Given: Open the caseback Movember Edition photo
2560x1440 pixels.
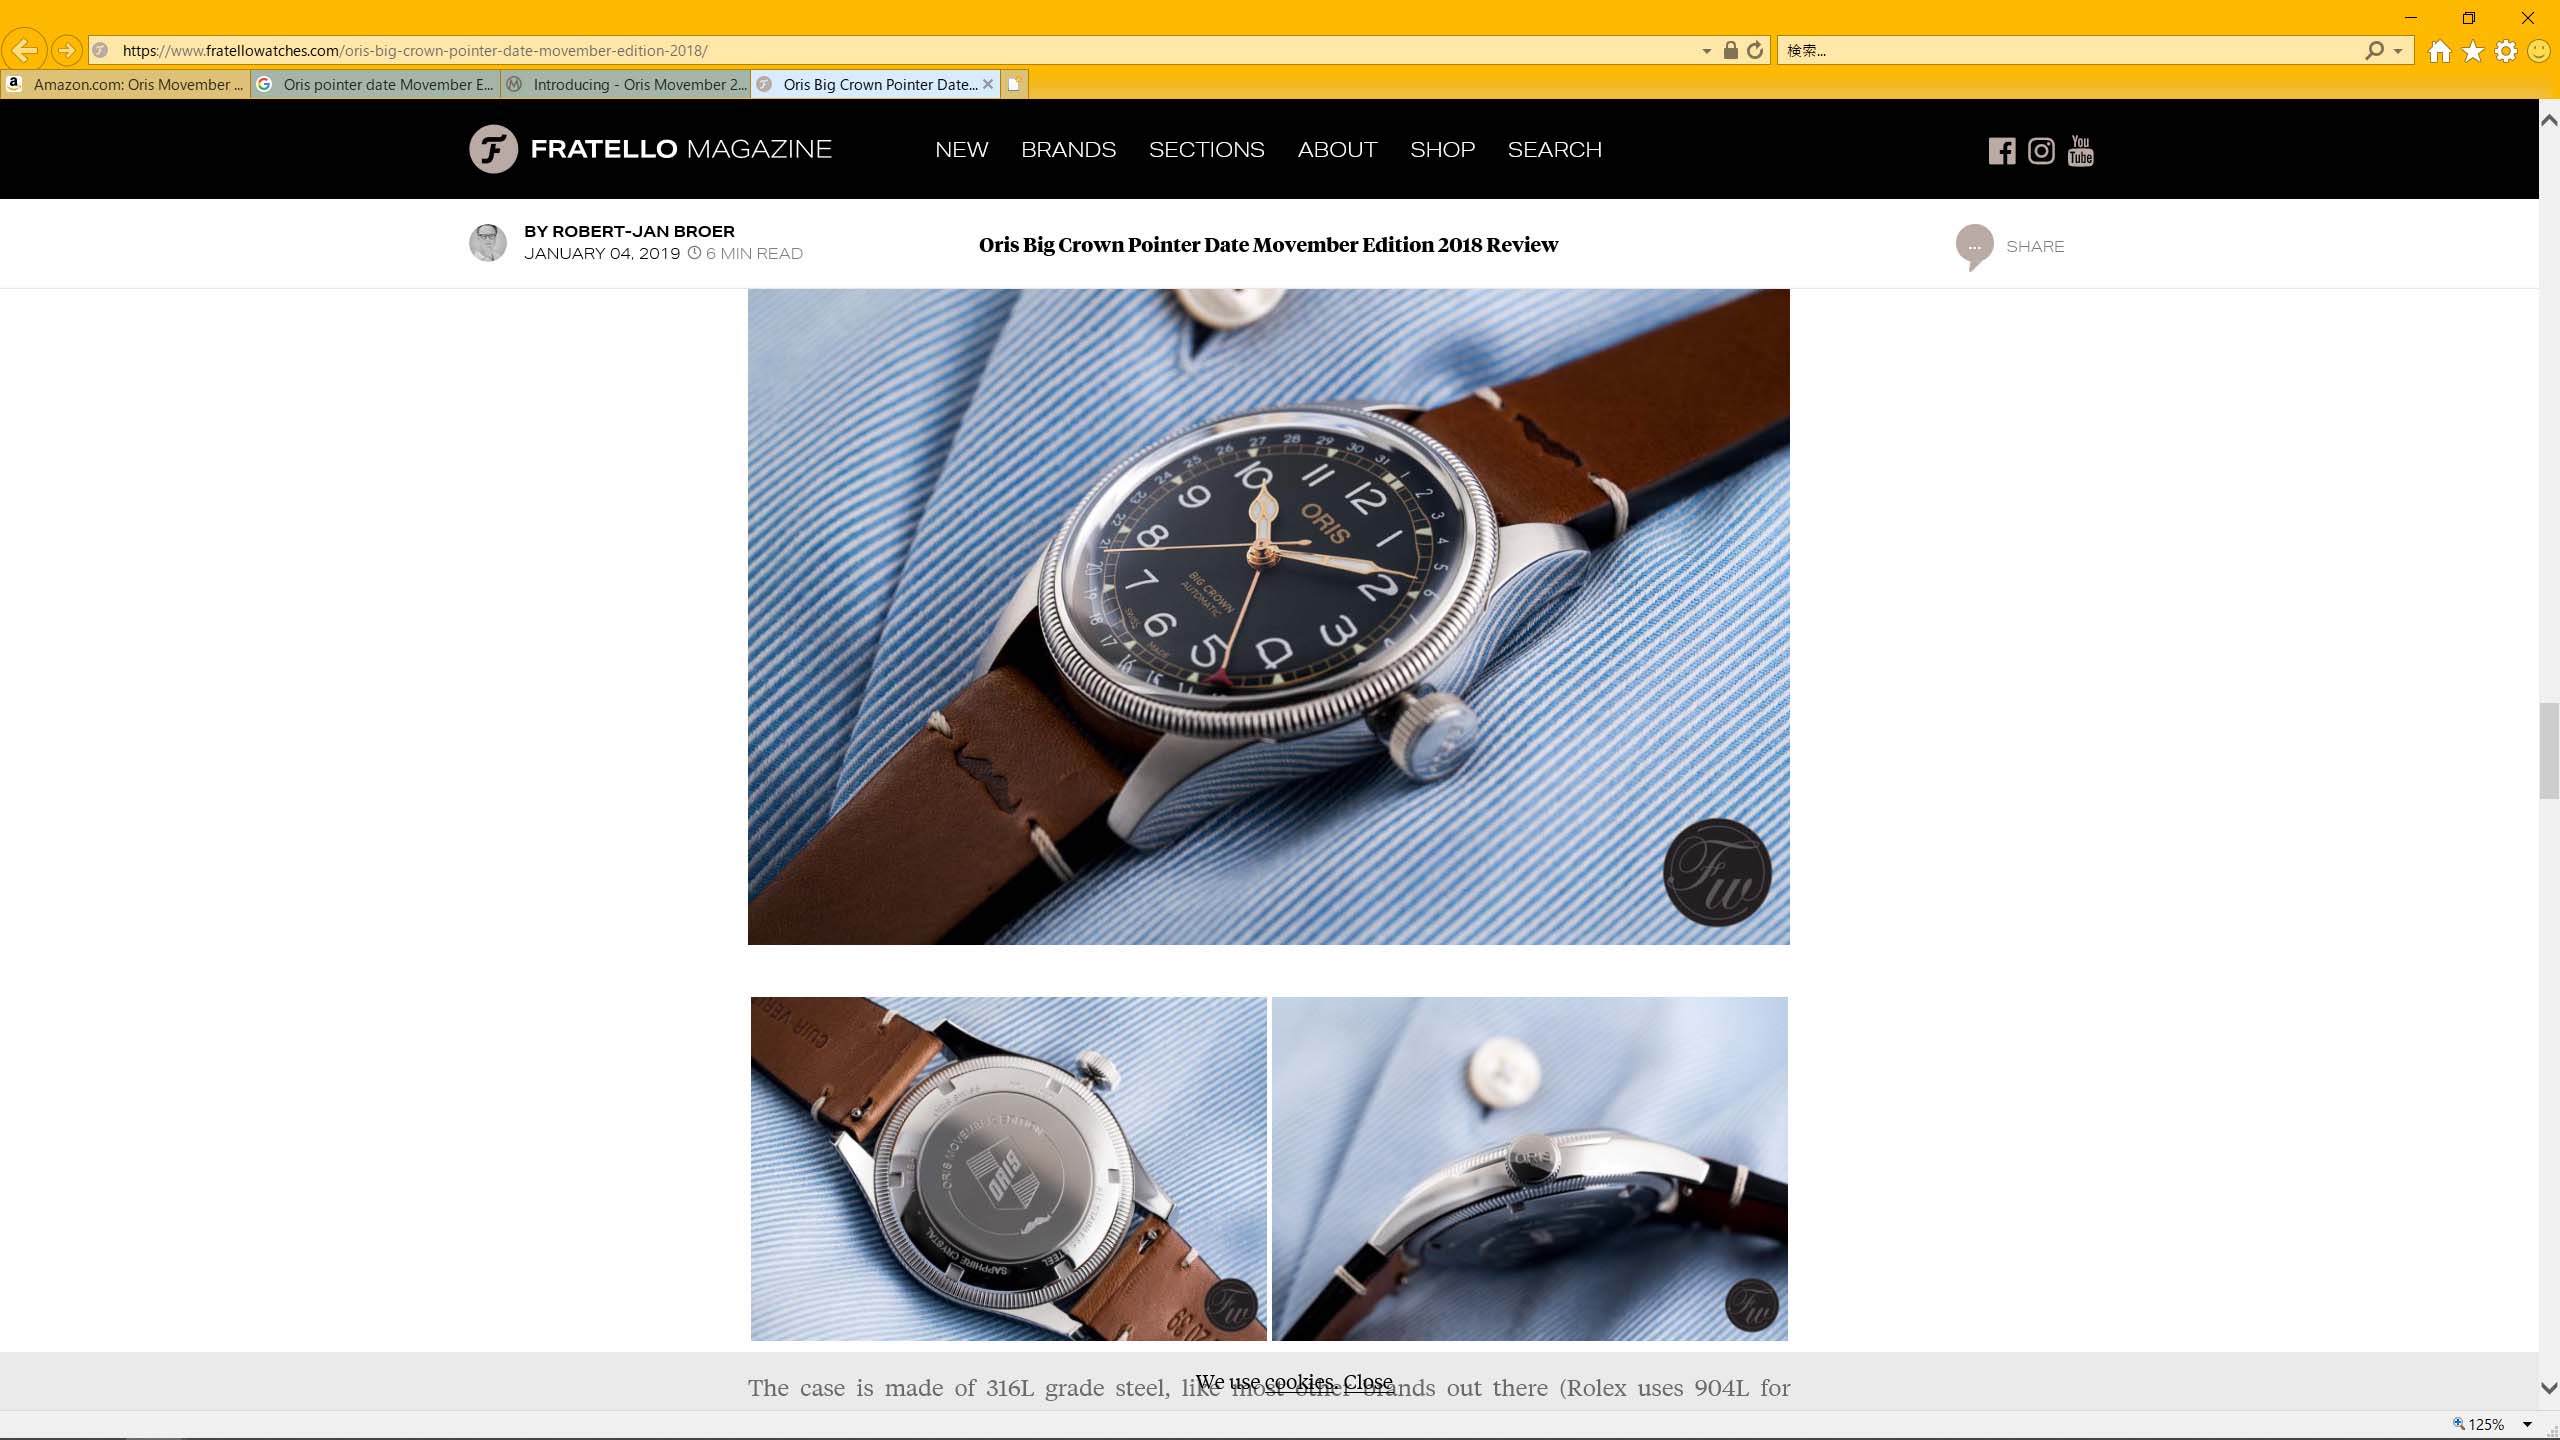Looking at the screenshot, I should (x=1008, y=1168).
